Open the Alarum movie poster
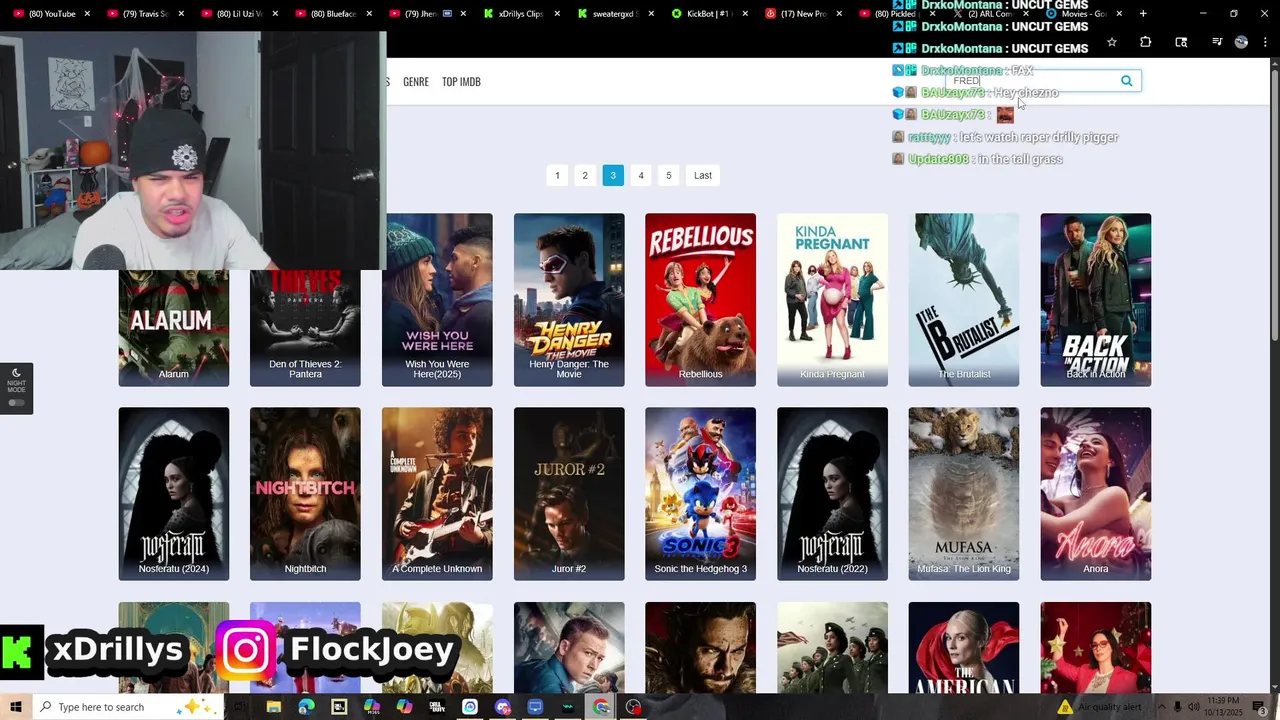This screenshot has height=720, width=1280. point(174,328)
